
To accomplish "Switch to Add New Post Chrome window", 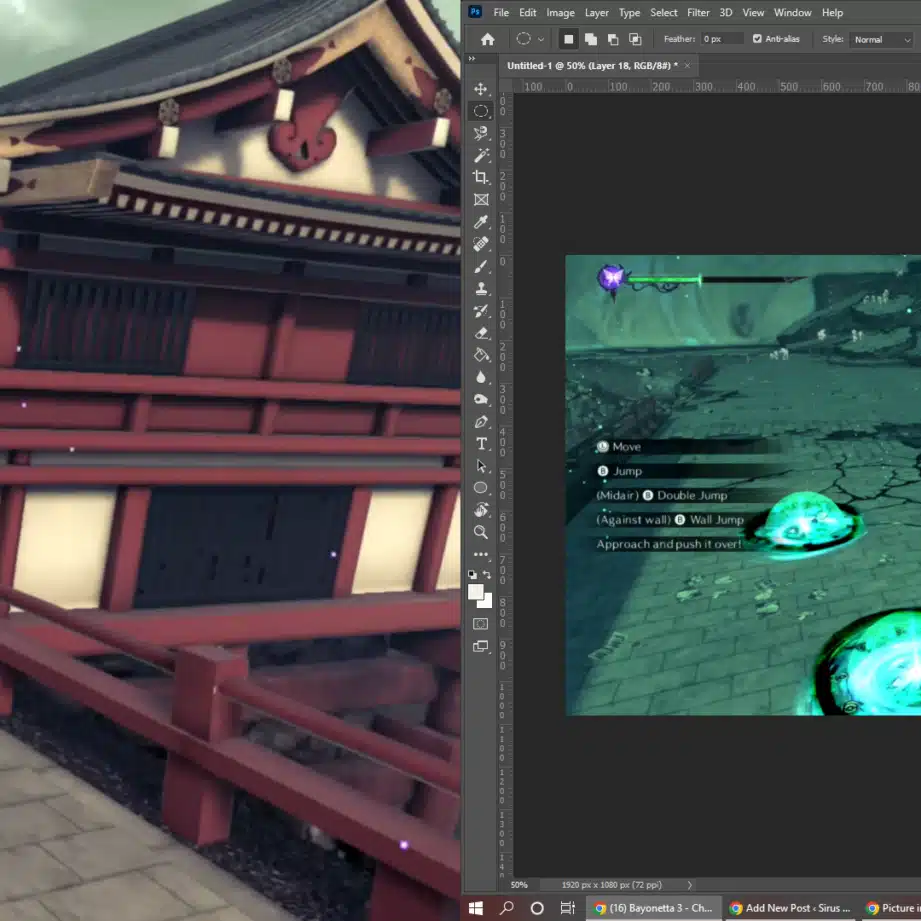I will (790, 908).
